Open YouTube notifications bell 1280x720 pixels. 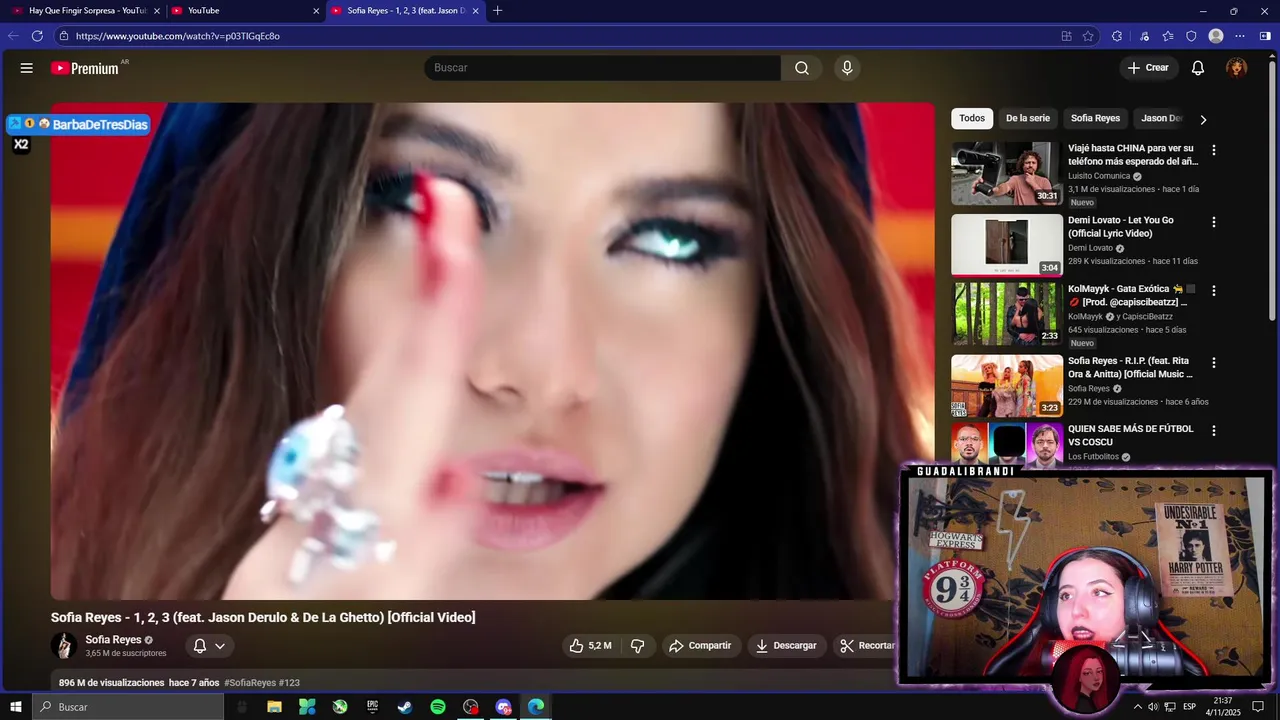1198,68
